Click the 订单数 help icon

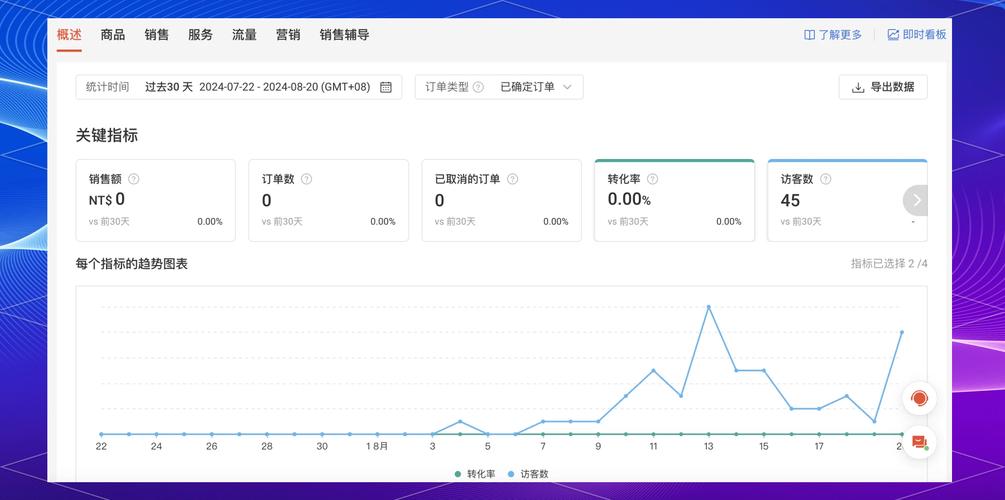[306, 179]
